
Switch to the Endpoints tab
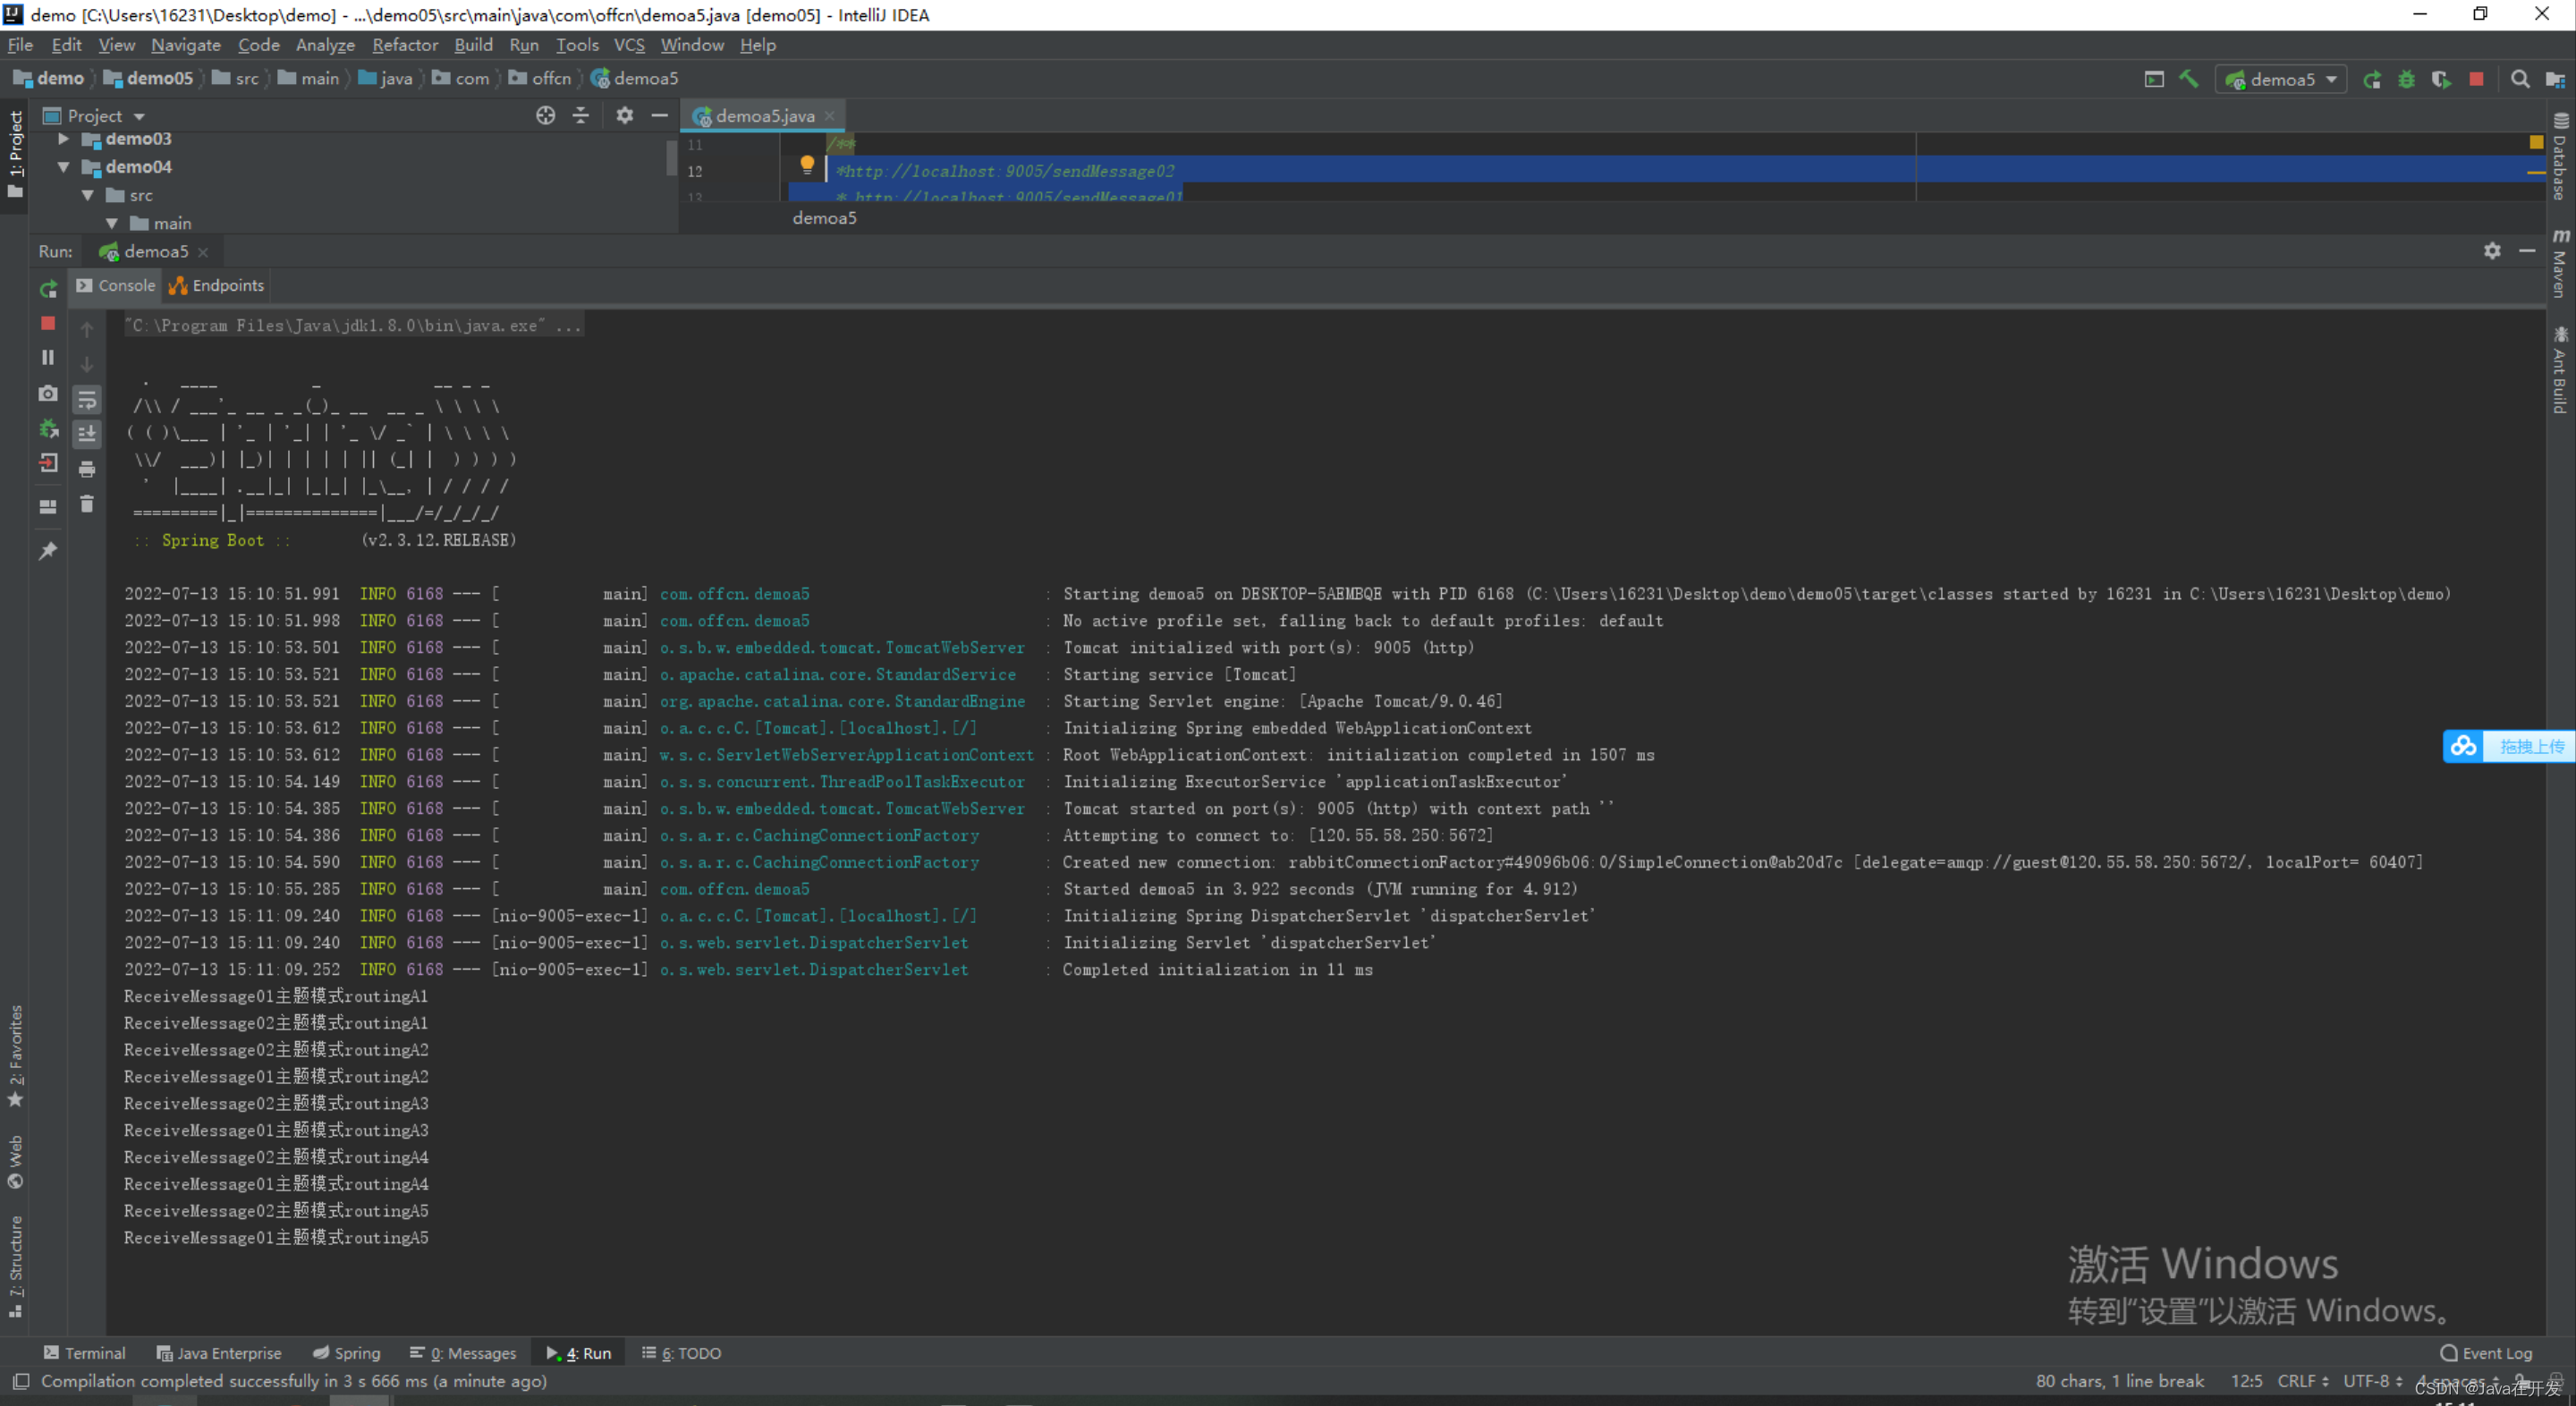pyautogui.click(x=217, y=285)
